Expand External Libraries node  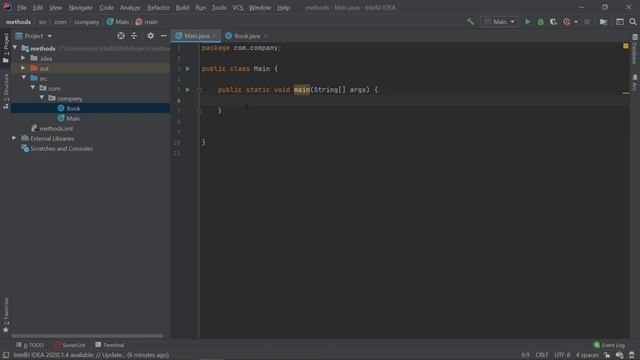[14, 138]
